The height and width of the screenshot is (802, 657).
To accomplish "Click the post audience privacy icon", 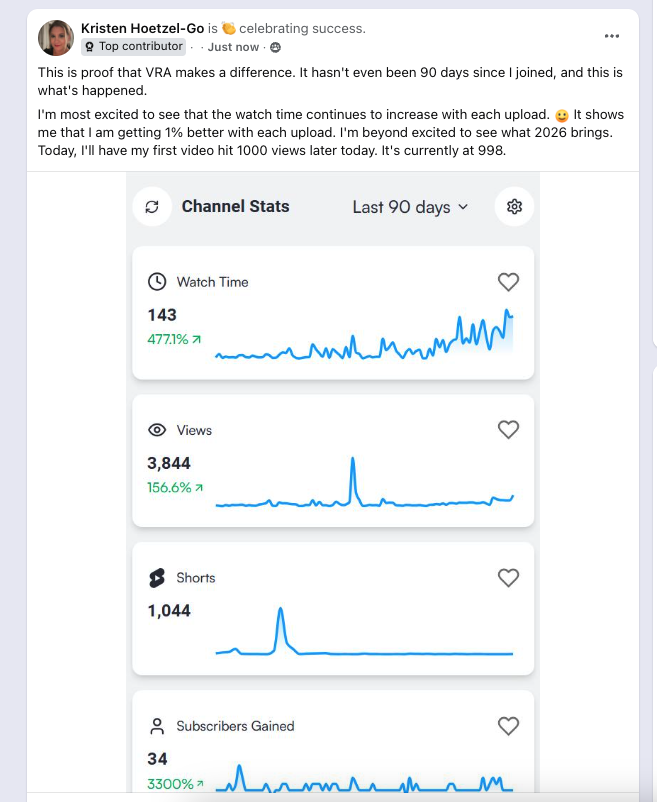I will click(275, 47).
